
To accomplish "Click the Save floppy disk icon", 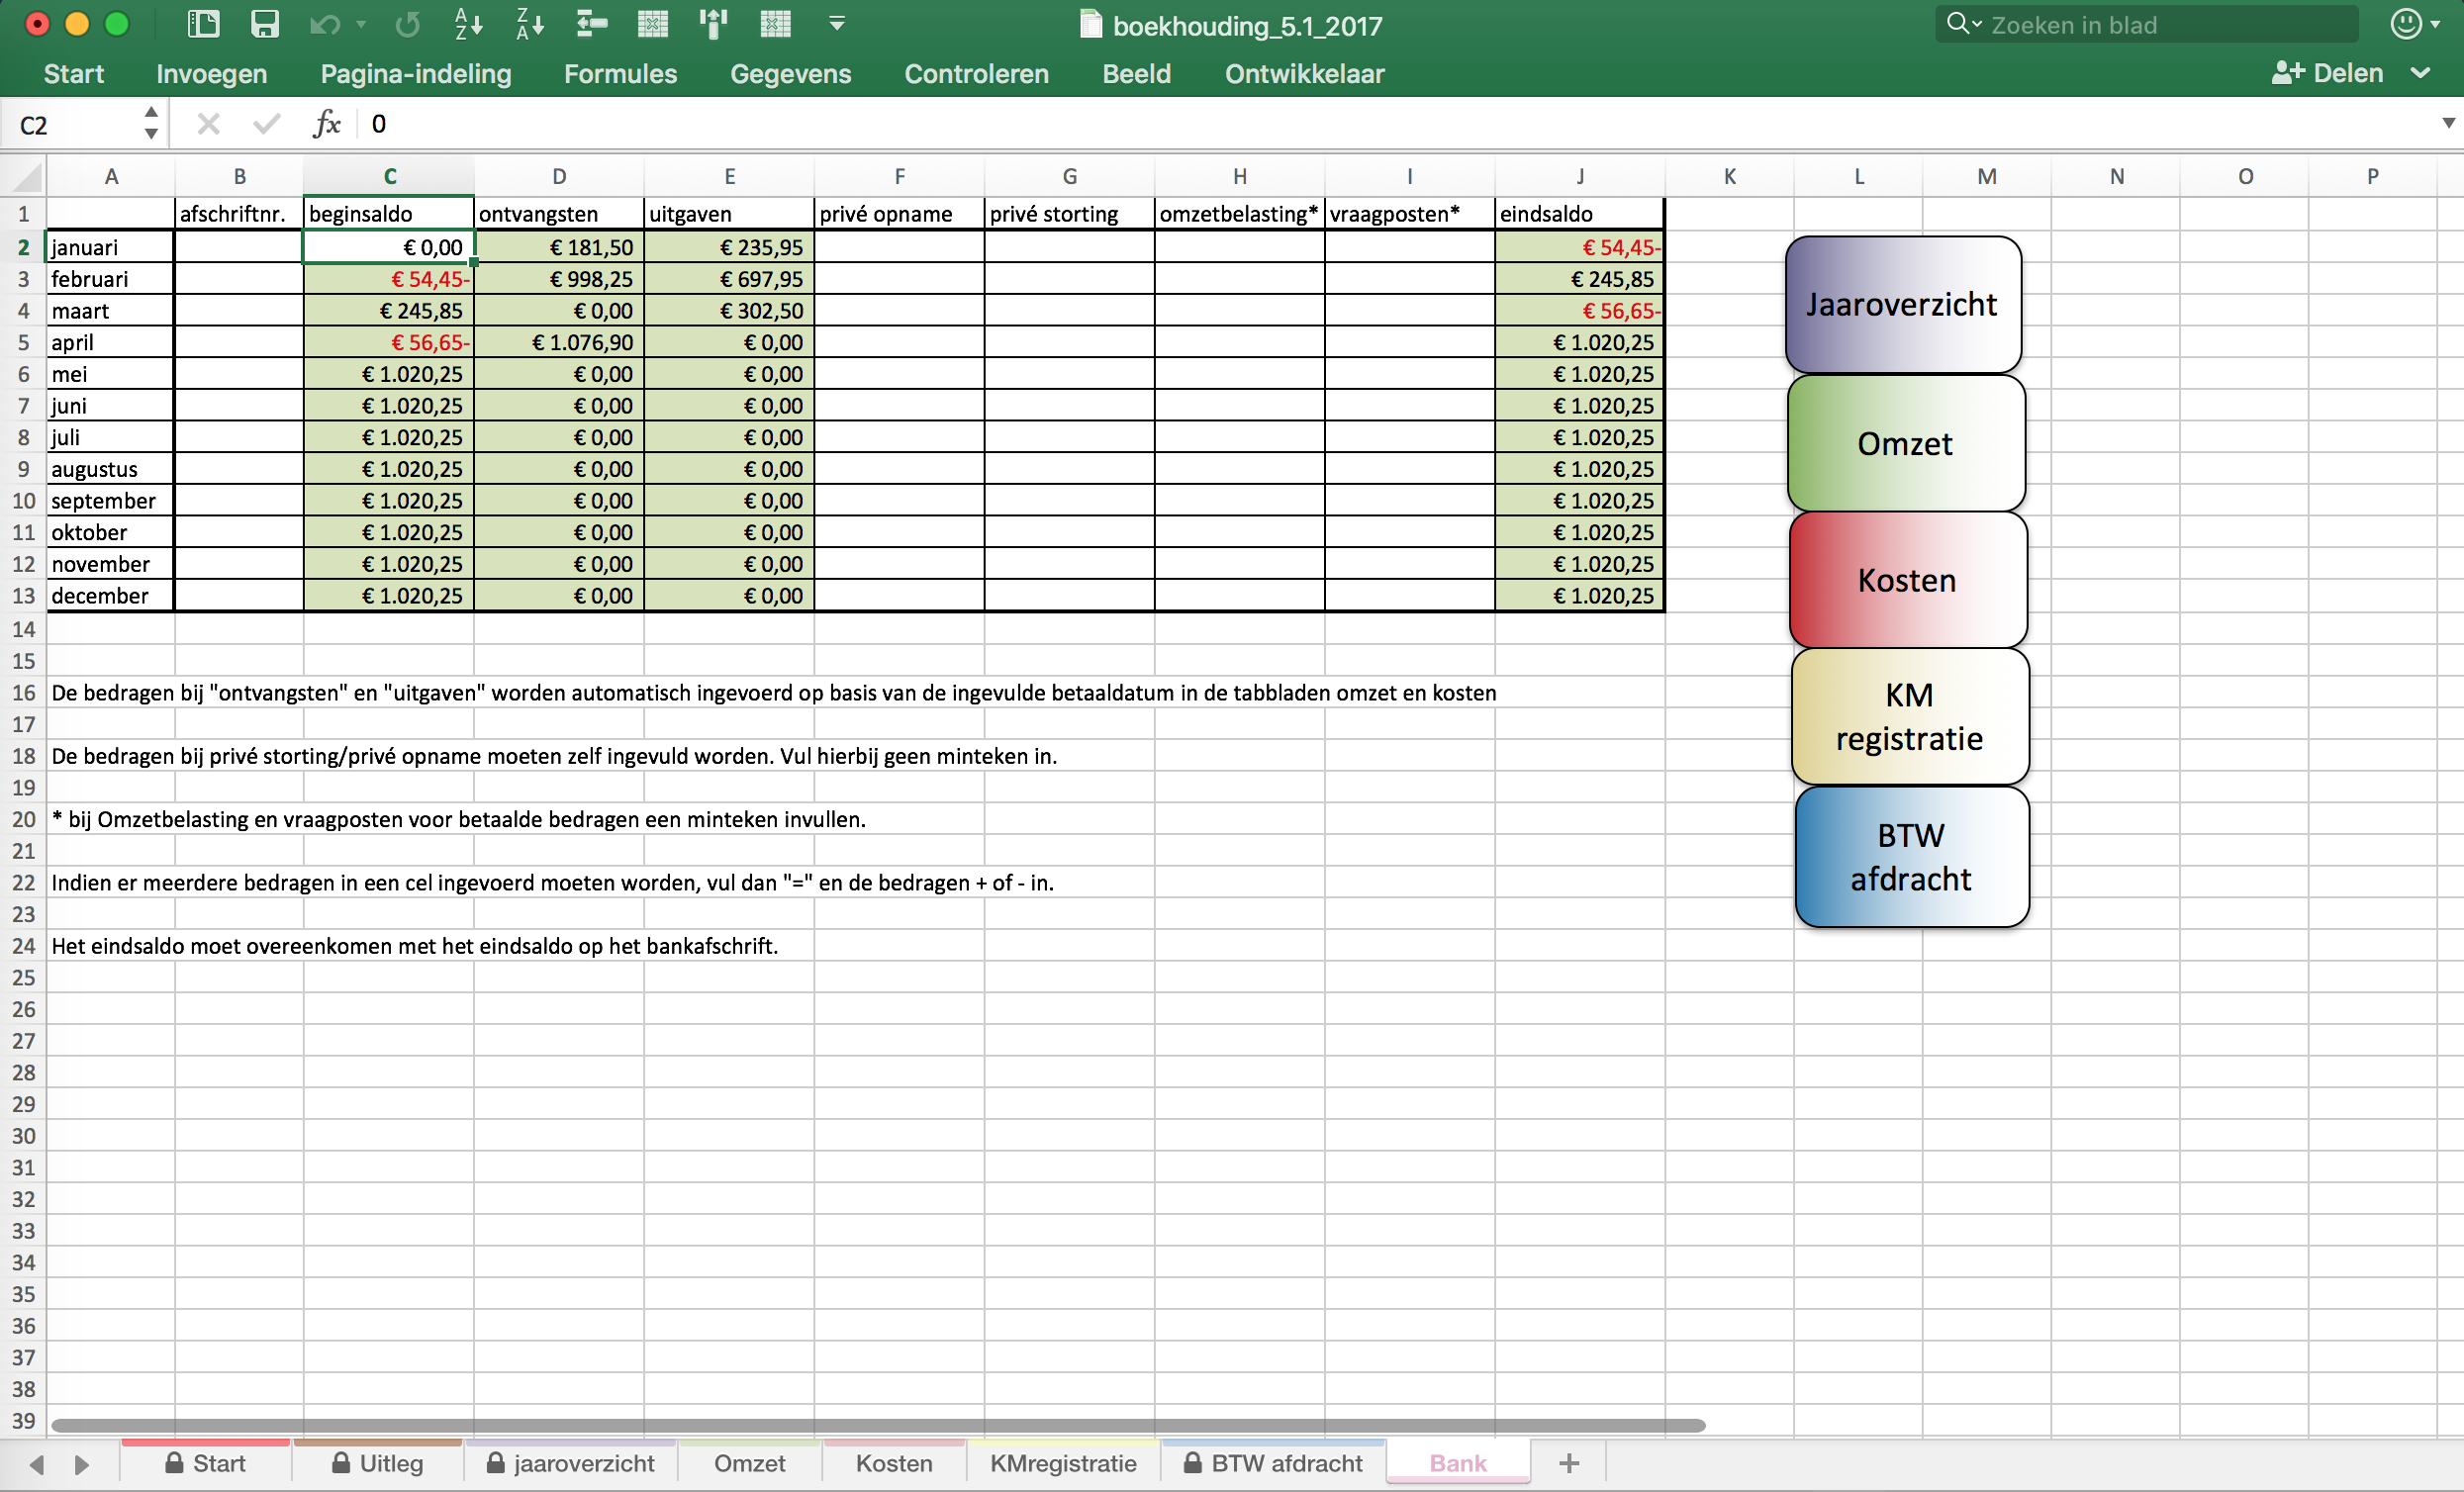I will pyautogui.click(x=264, y=24).
